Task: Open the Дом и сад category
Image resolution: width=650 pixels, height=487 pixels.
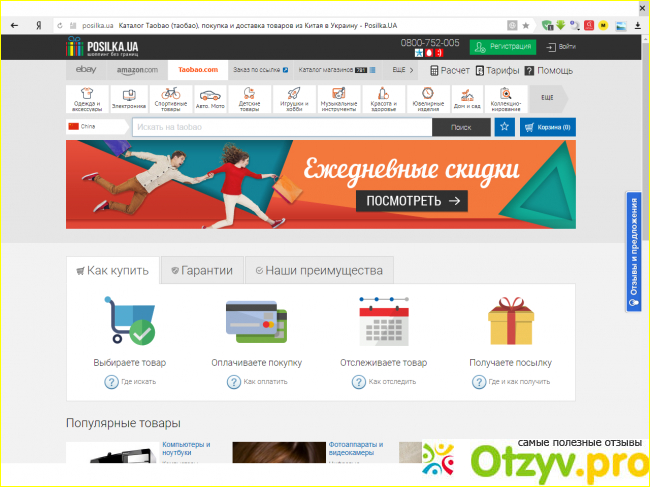Action: tap(465, 98)
